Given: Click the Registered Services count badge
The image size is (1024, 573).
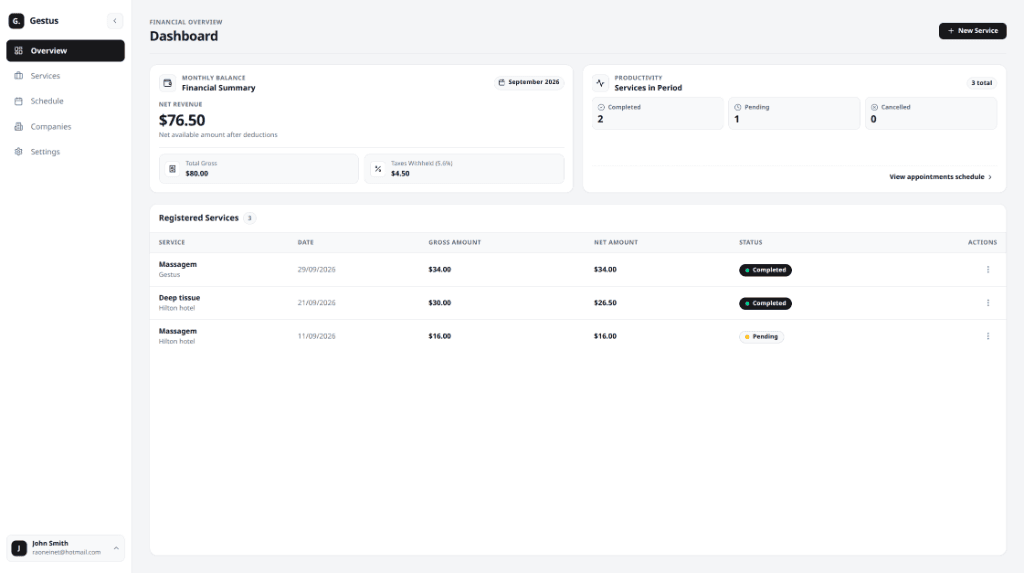Looking at the screenshot, I should (249, 218).
